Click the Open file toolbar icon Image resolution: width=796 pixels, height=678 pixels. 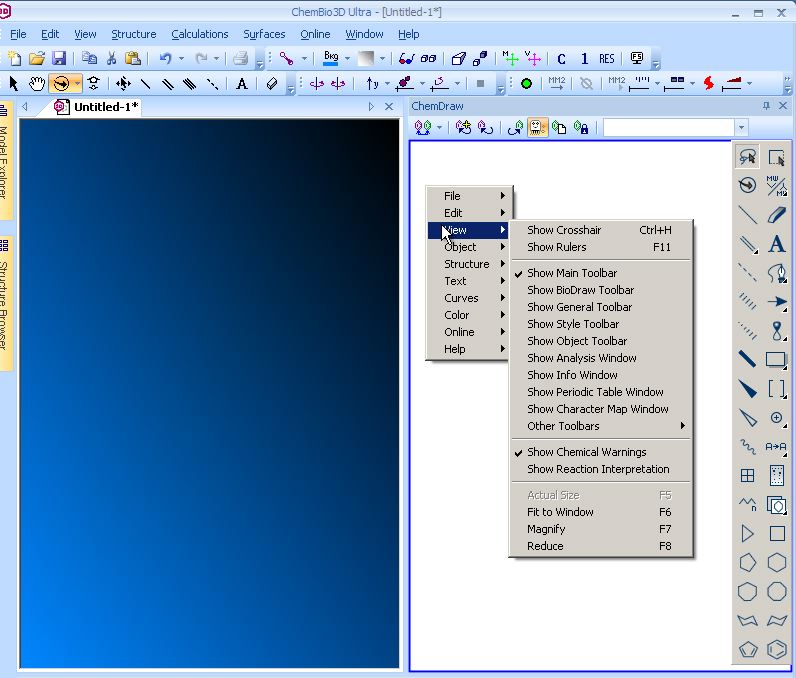(x=37, y=59)
